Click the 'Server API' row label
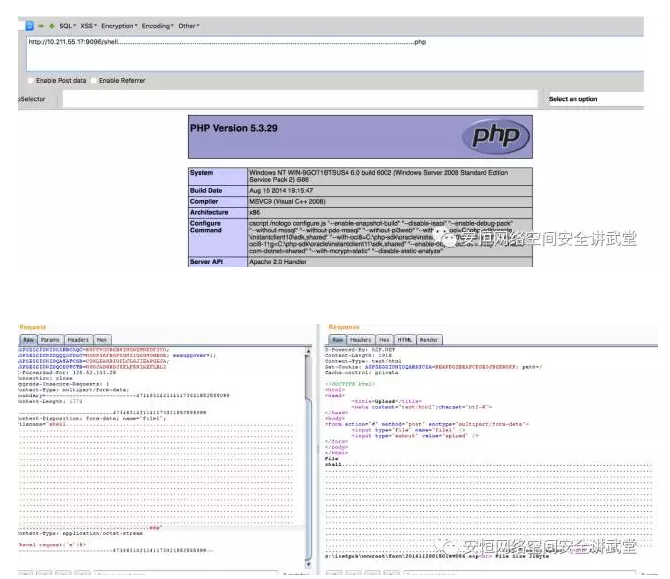Viewport: 670px width, 579px height. 206,262
